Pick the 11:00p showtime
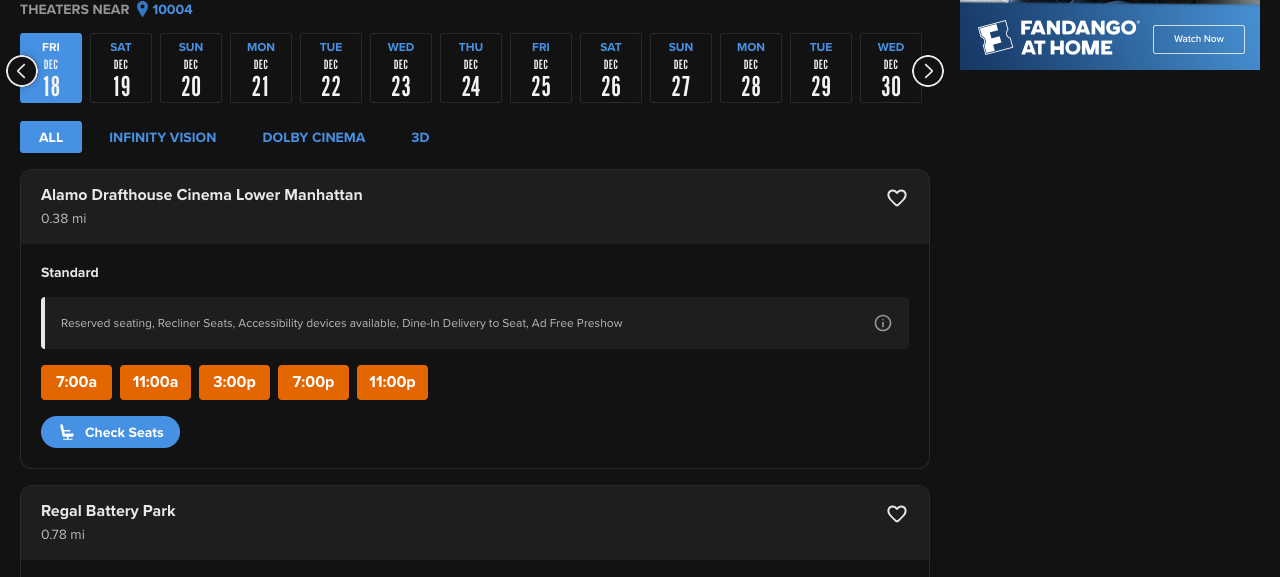The height and width of the screenshot is (577, 1280). pos(392,382)
